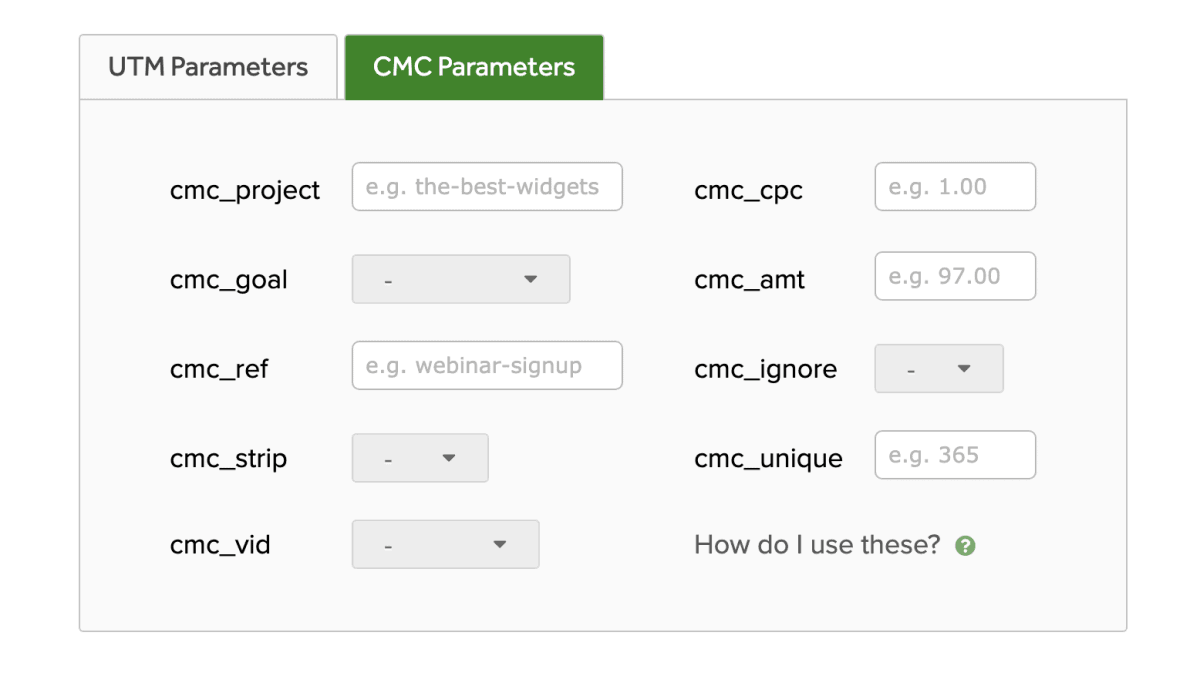
Task: Select the CMC Parameters tab
Action: pyautogui.click(x=474, y=67)
